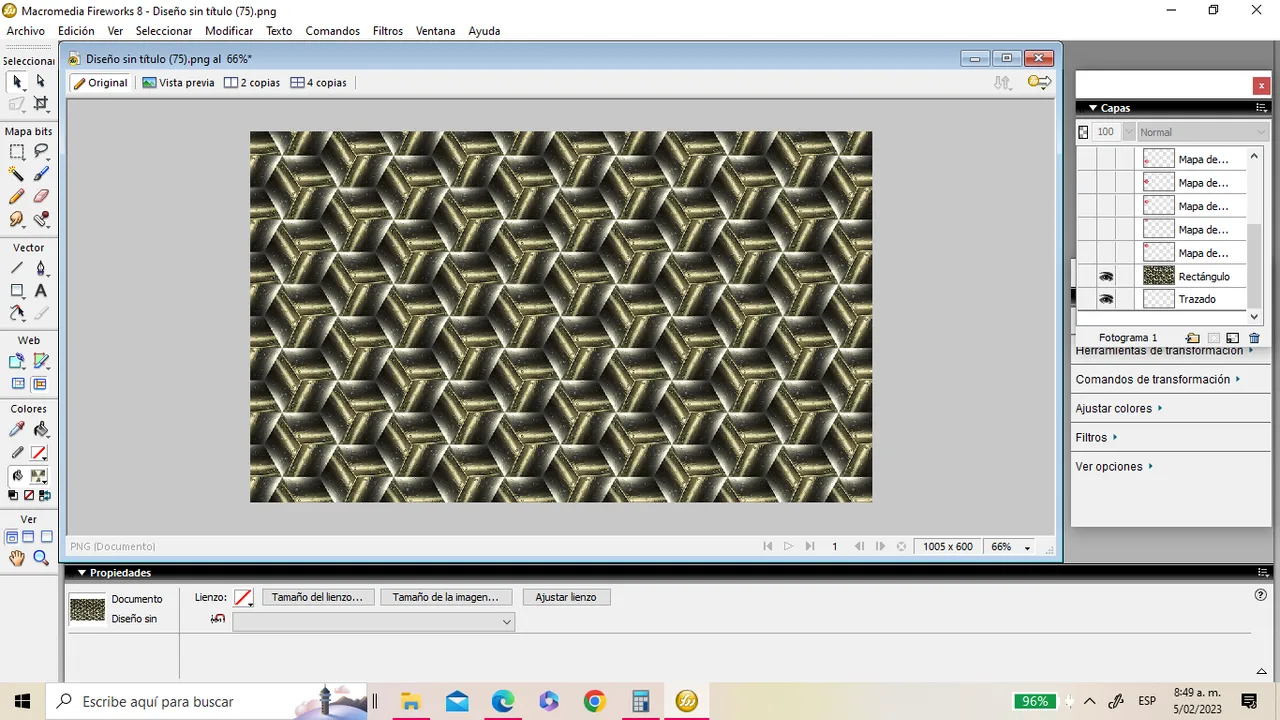Screen dimensions: 1280x720
Task: Open the canvas color swatch (Lienzo)
Action: (243, 598)
